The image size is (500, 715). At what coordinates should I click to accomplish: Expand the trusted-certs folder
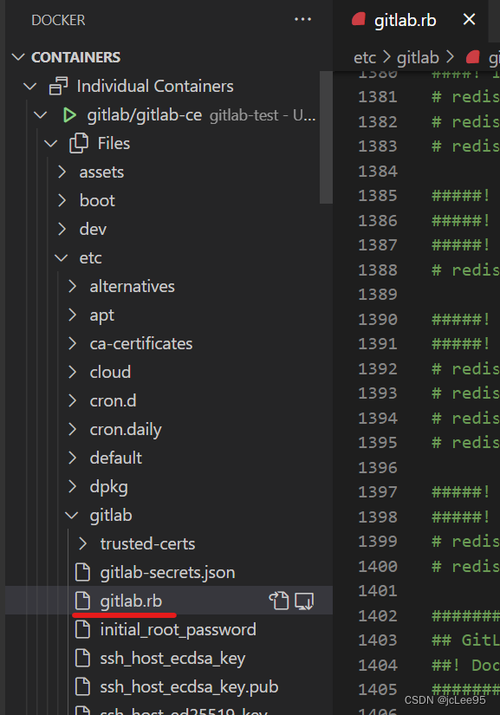click(82, 544)
